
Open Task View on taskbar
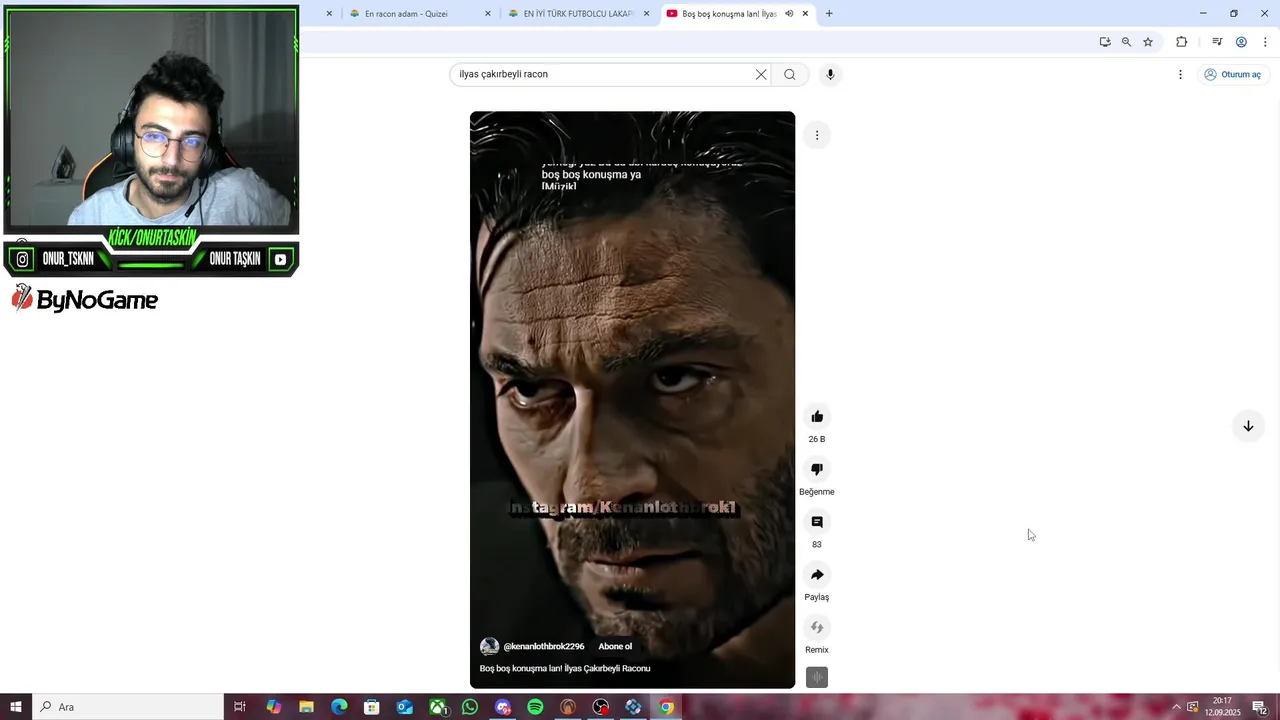(240, 707)
